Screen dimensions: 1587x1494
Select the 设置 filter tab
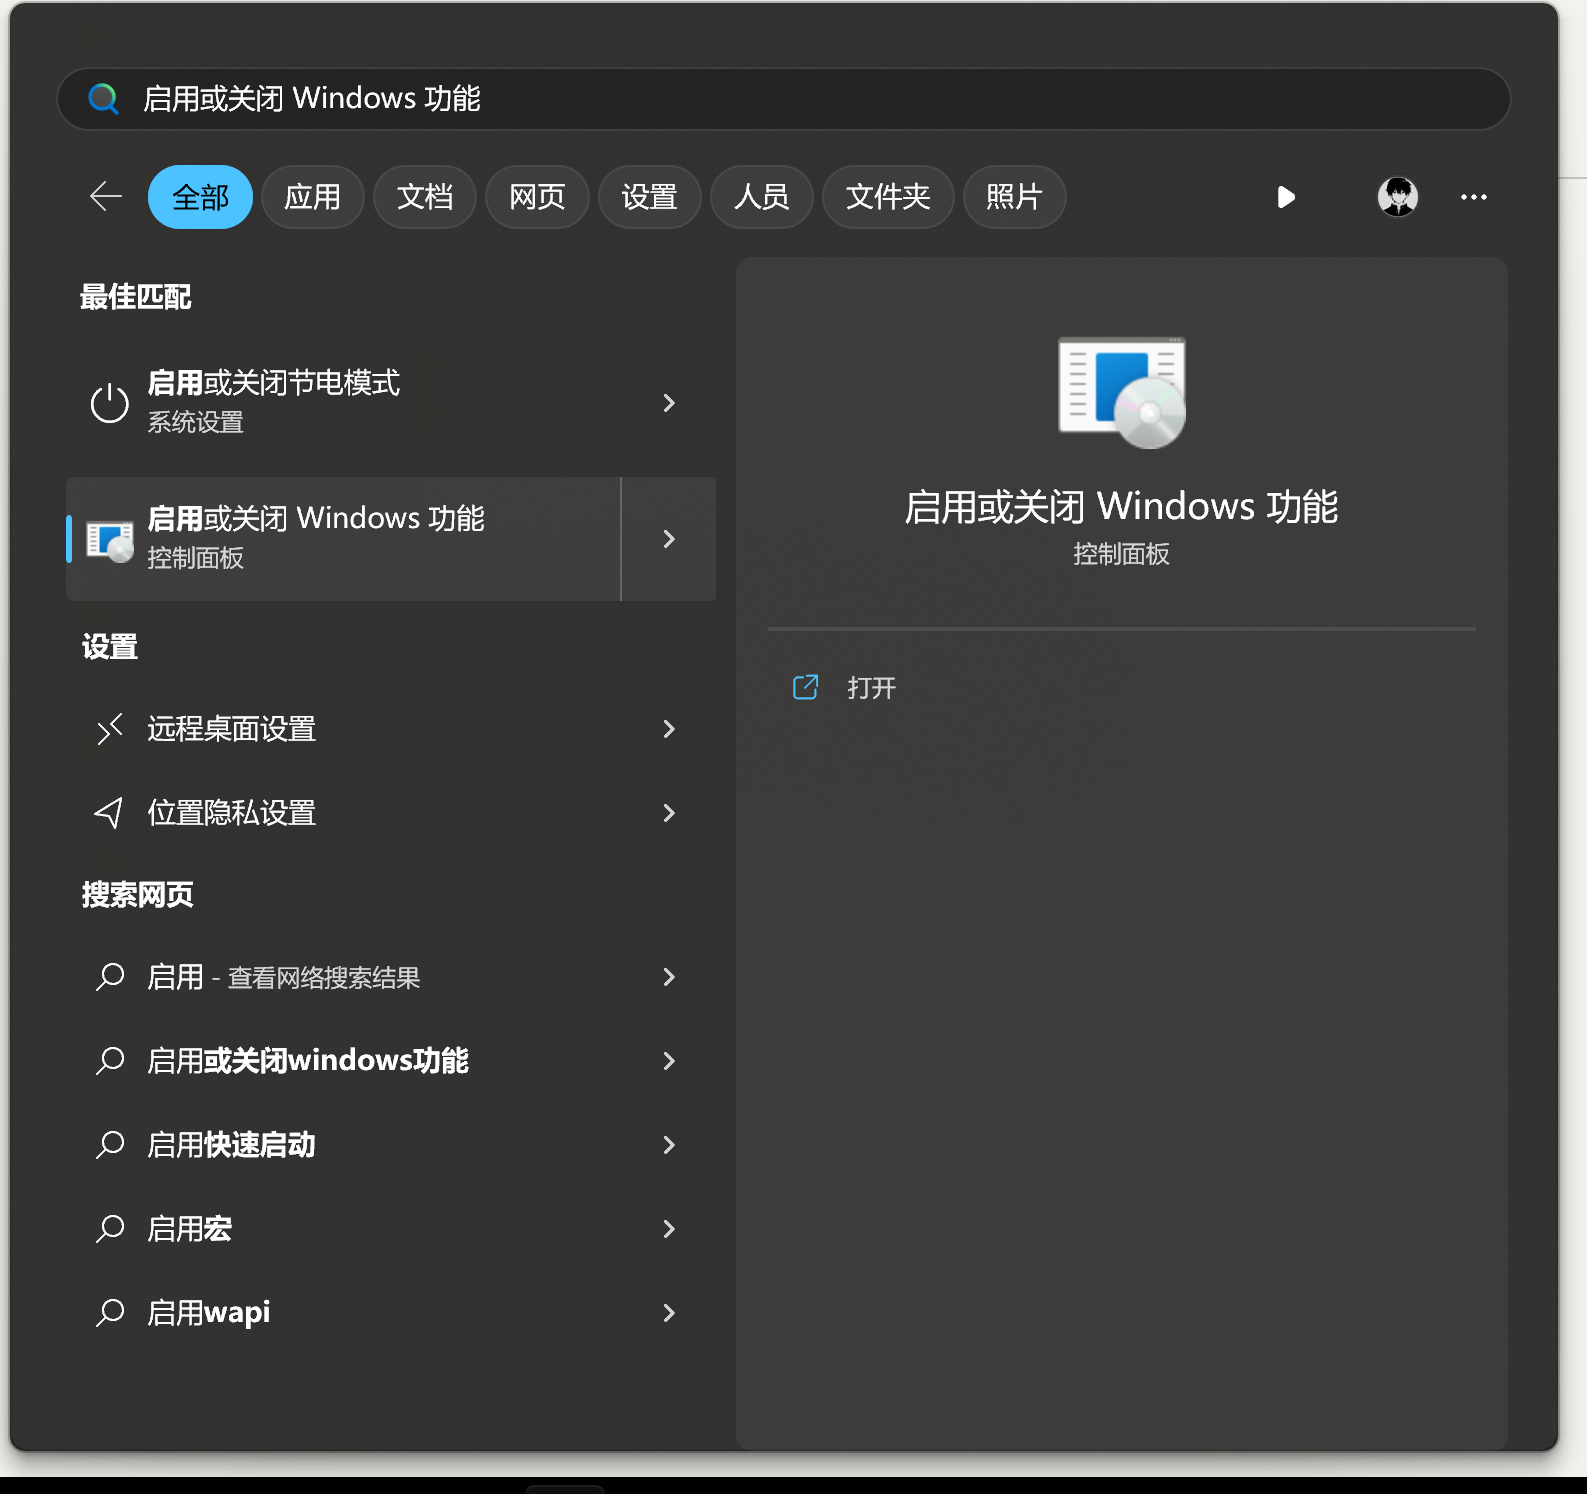pyautogui.click(x=649, y=197)
